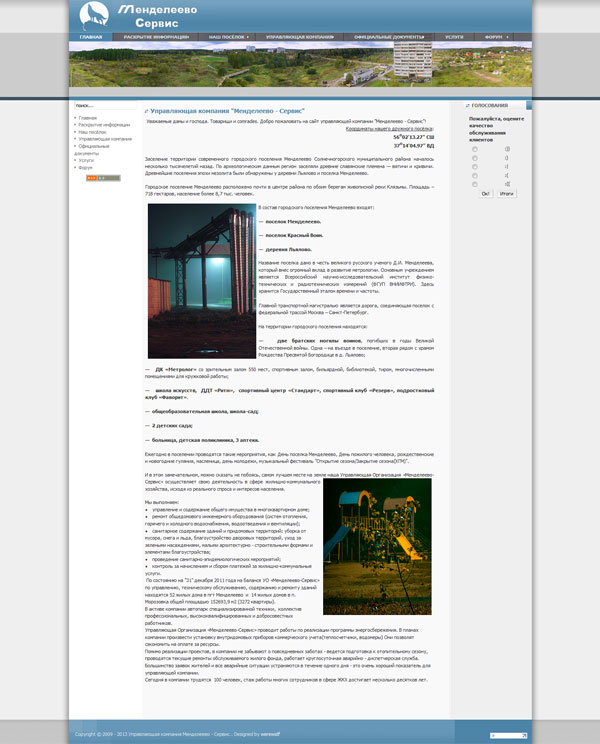Viewport: 600px width, 744px height.
Task: Select the ":((" worst rating radio button
Action: coord(473,183)
